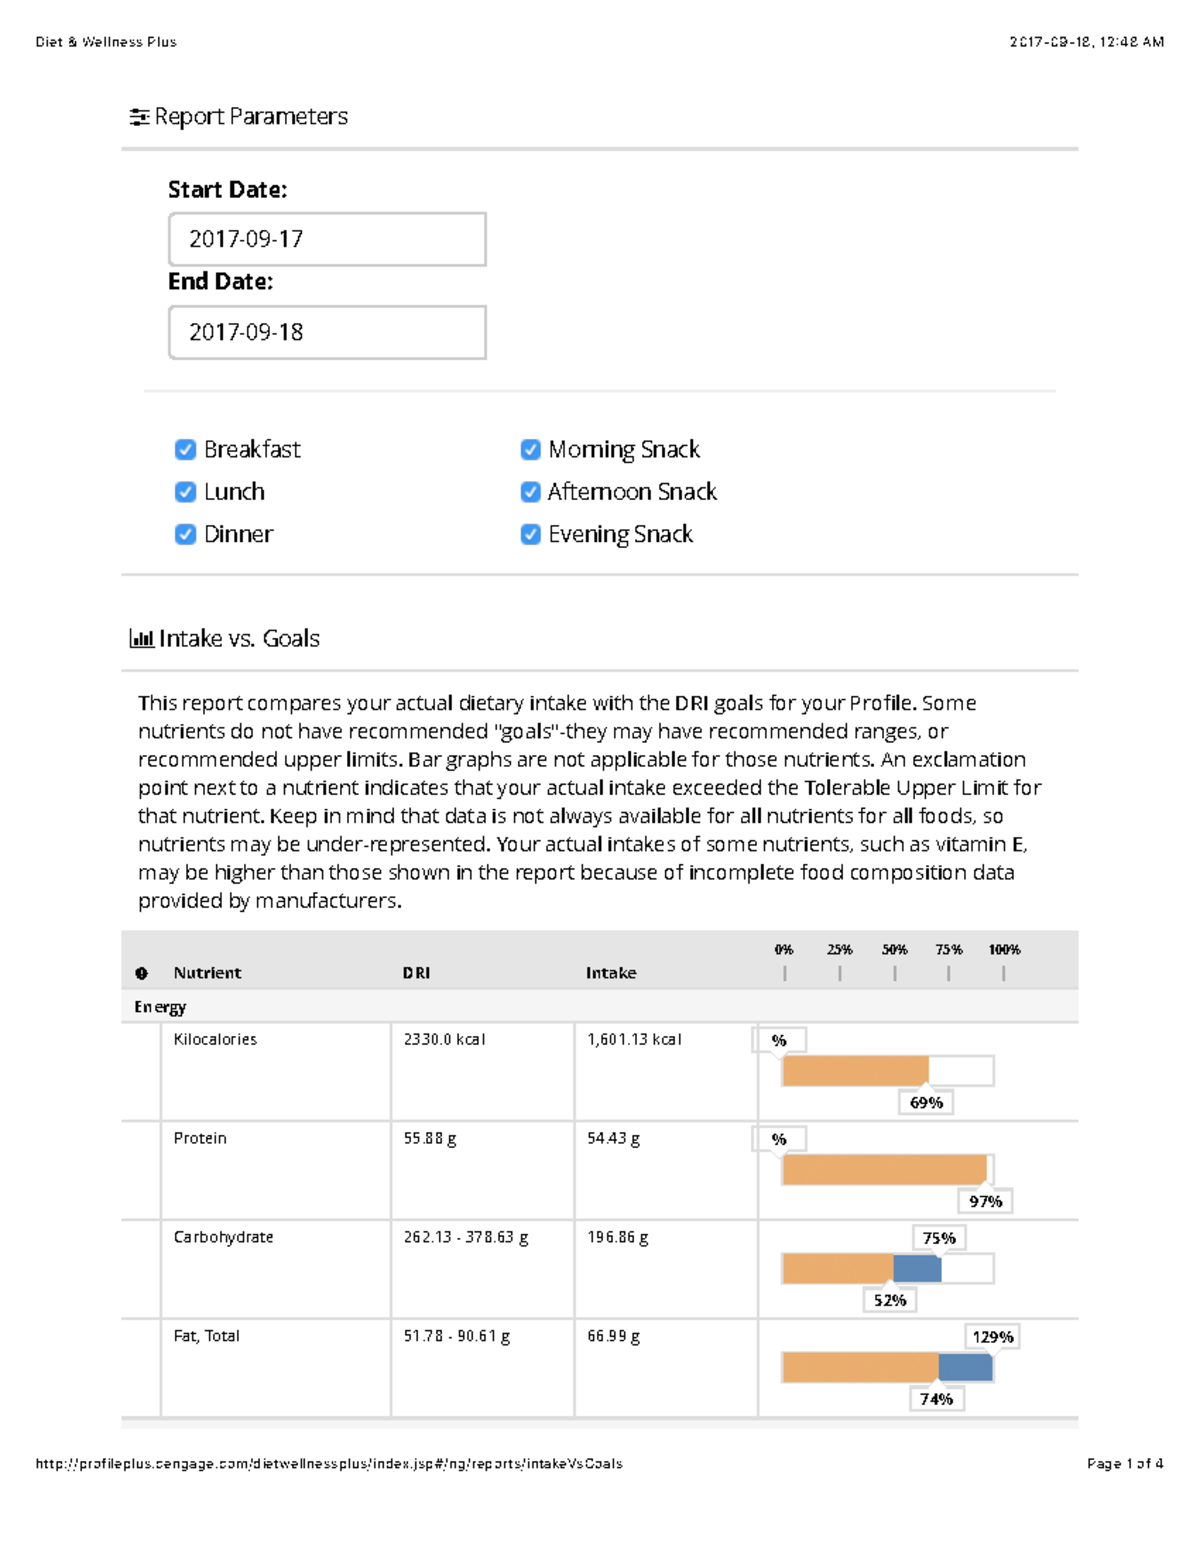
Task: Click the checkmark icon next to Breakfast
Action: point(185,449)
